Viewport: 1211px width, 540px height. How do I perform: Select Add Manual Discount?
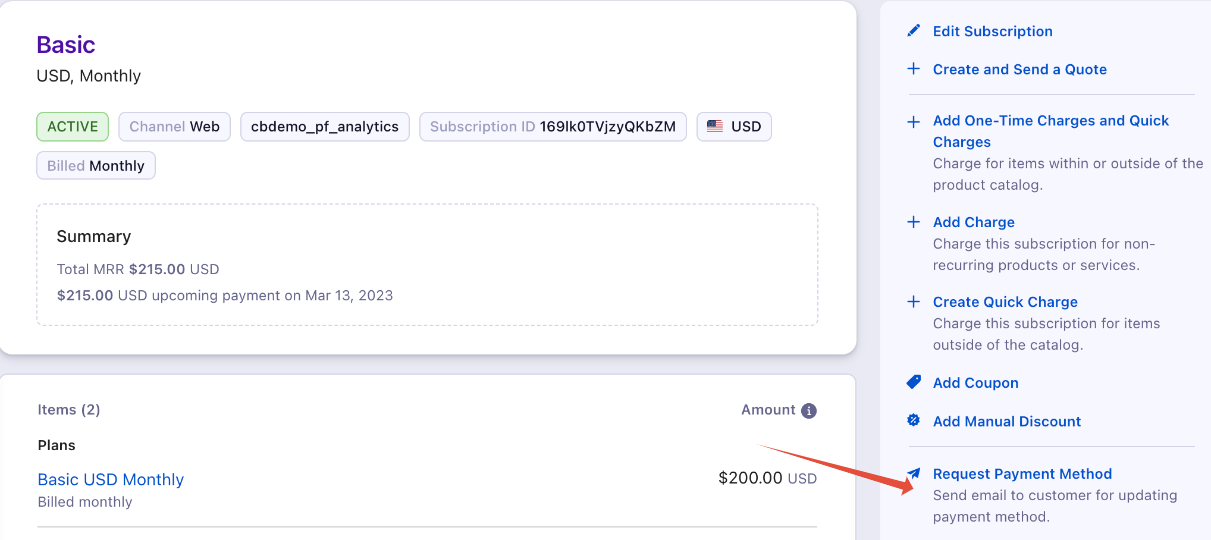[x=1006, y=421]
